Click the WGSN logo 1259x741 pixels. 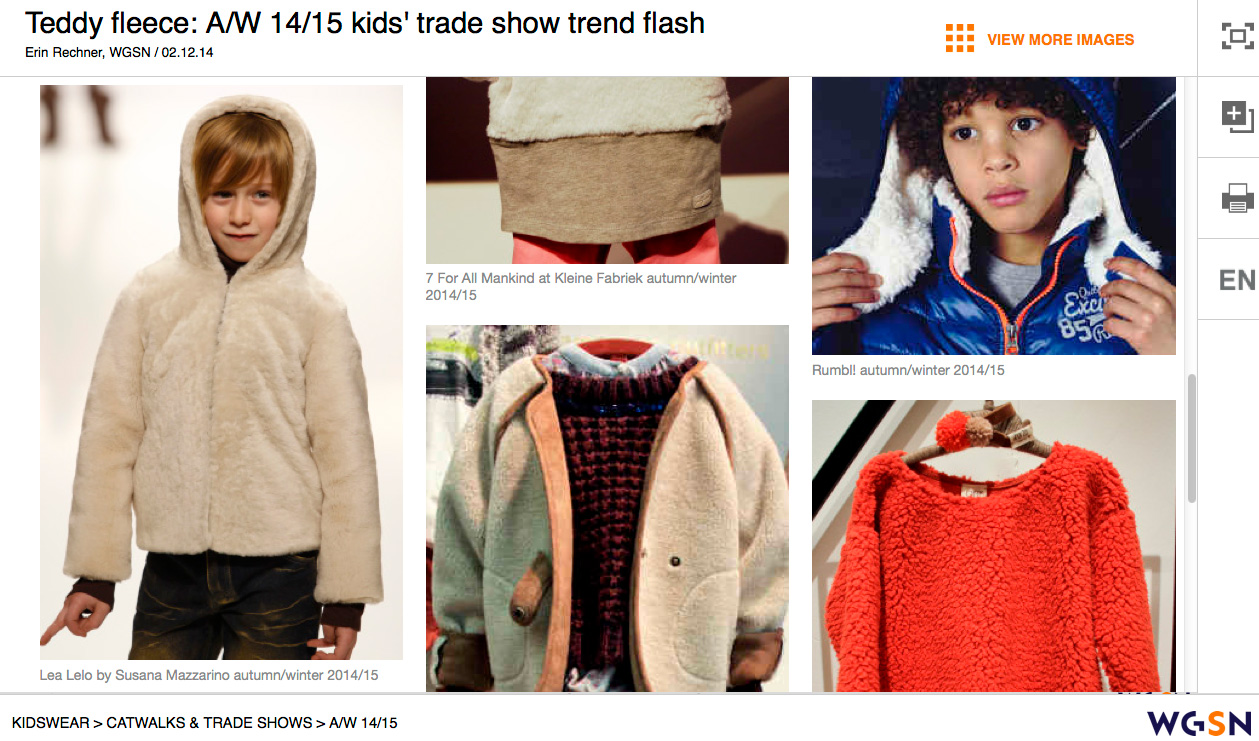point(1199,722)
